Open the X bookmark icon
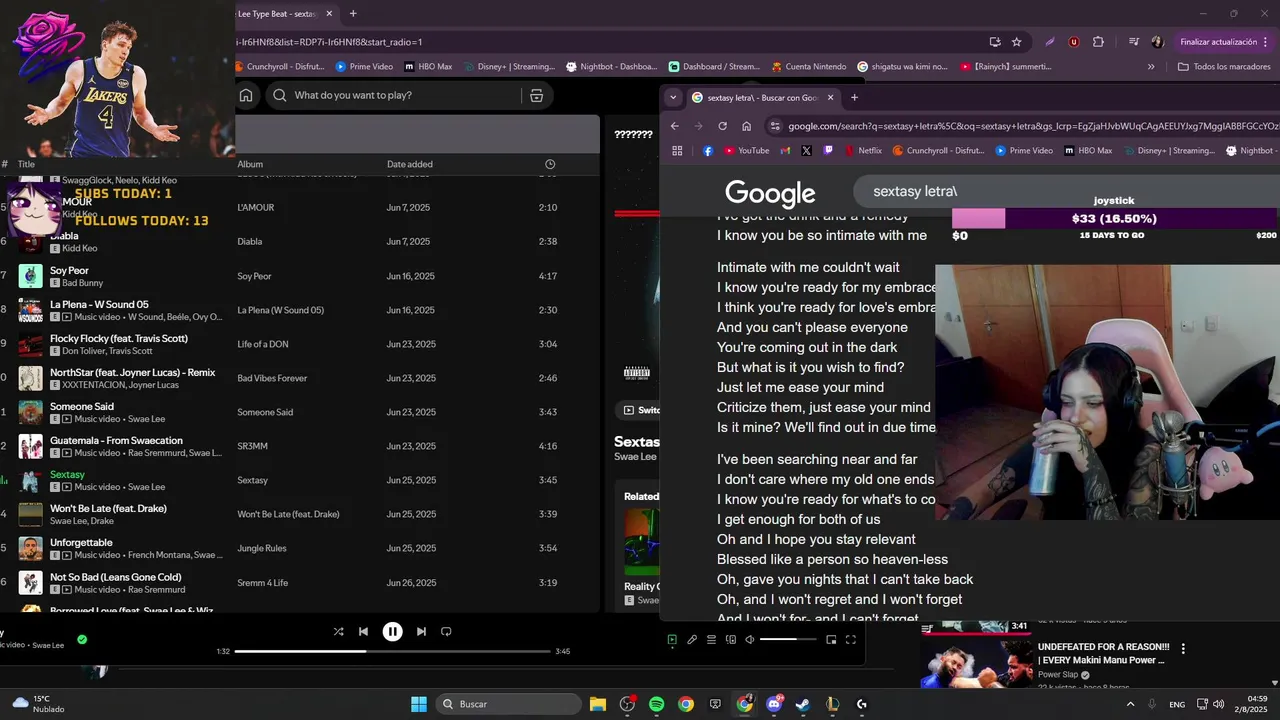This screenshot has width=1280, height=720. click(806, 151)
